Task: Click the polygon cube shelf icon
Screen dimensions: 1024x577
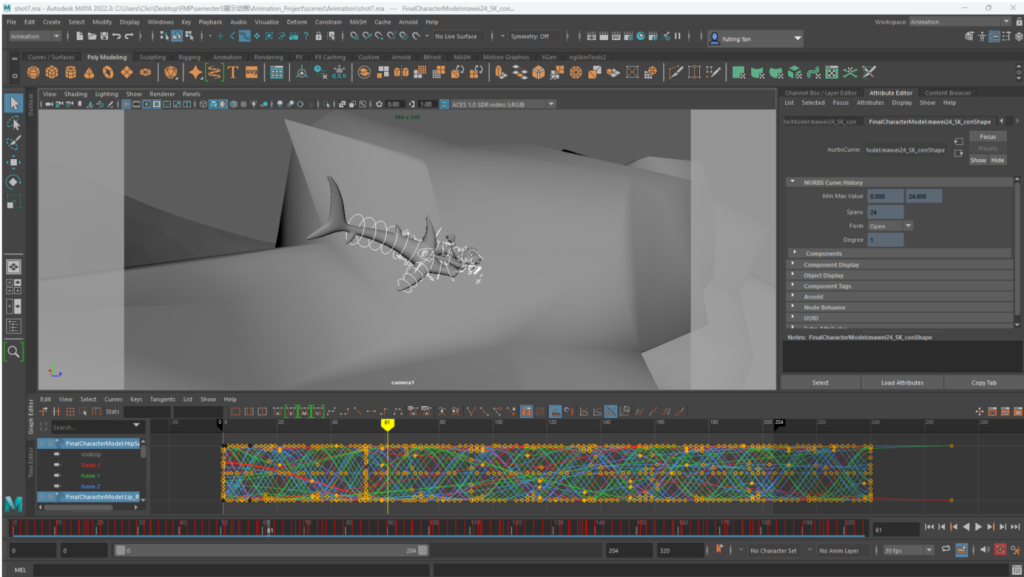Action: pyautogui.click(x=52, y=73)
